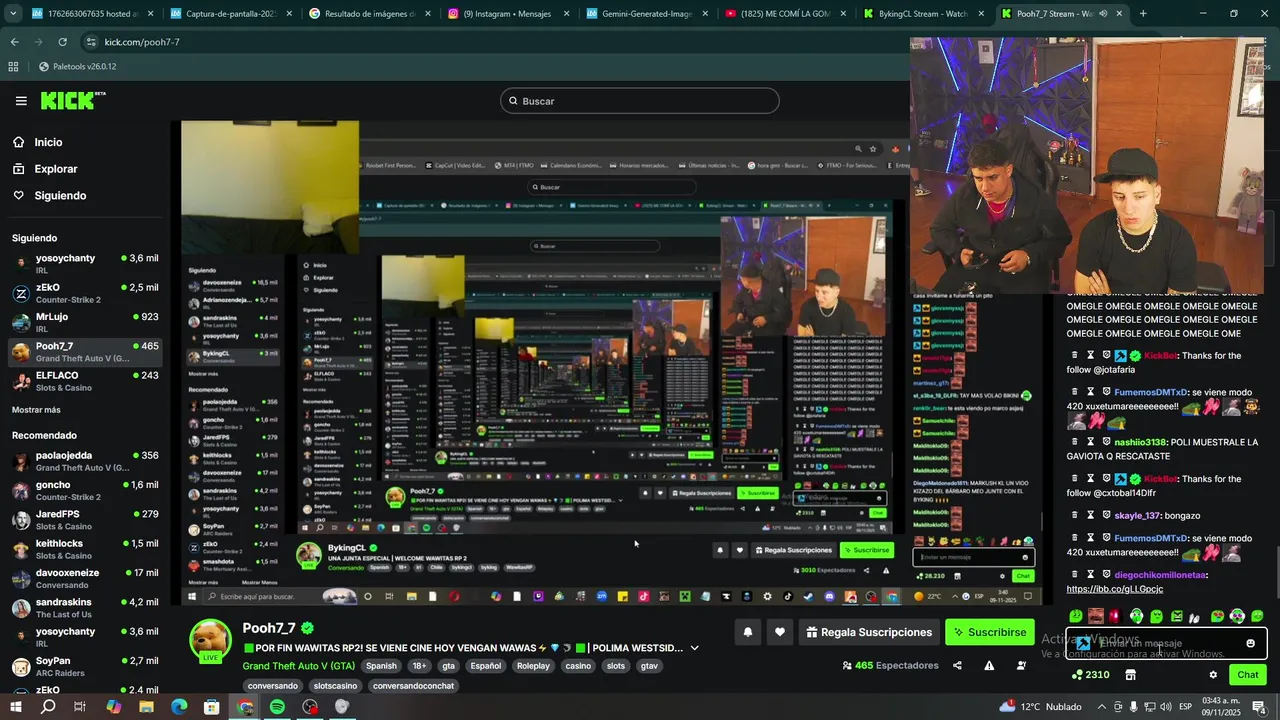1280x720 pixels.
Task: Focus the Buscar search field
Action: pyautogui.click(x=640, y=101)
